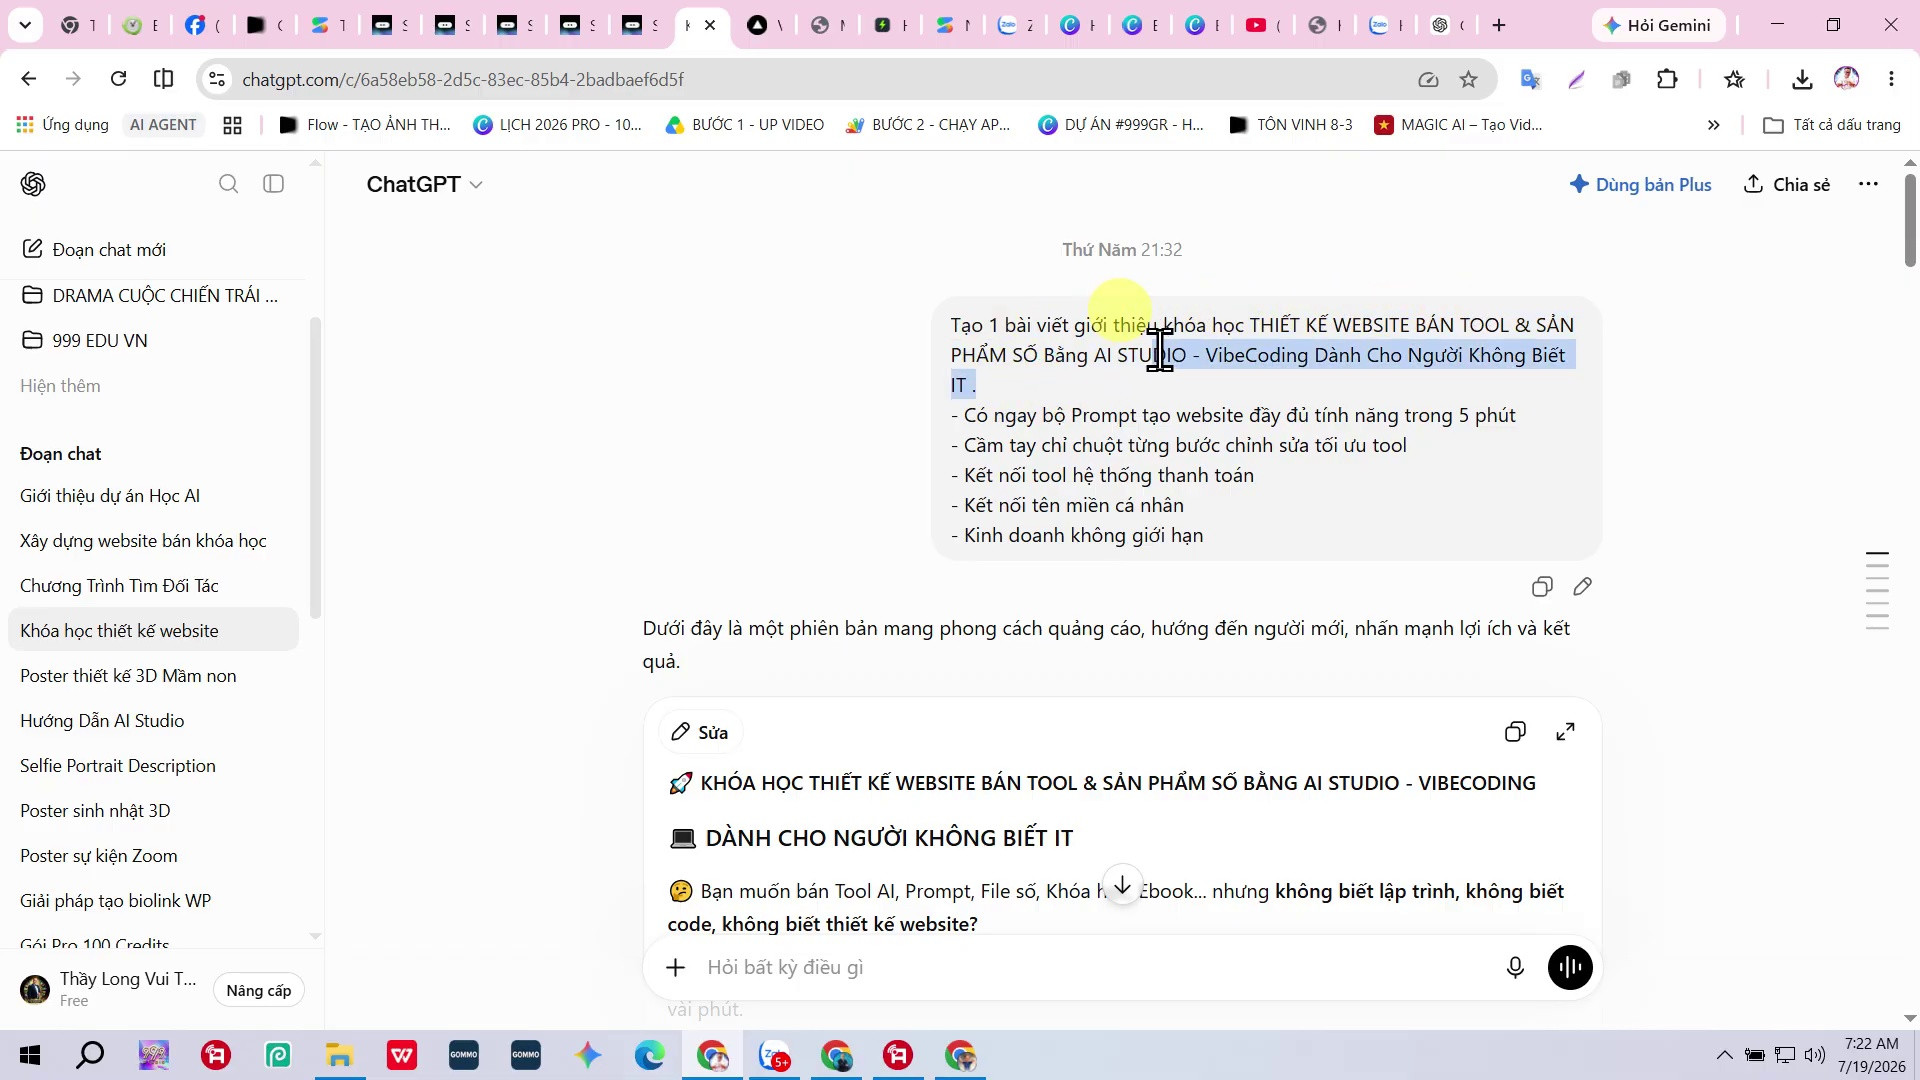Click the scroll-to-bottom arrow button

tap(1123, 885)
